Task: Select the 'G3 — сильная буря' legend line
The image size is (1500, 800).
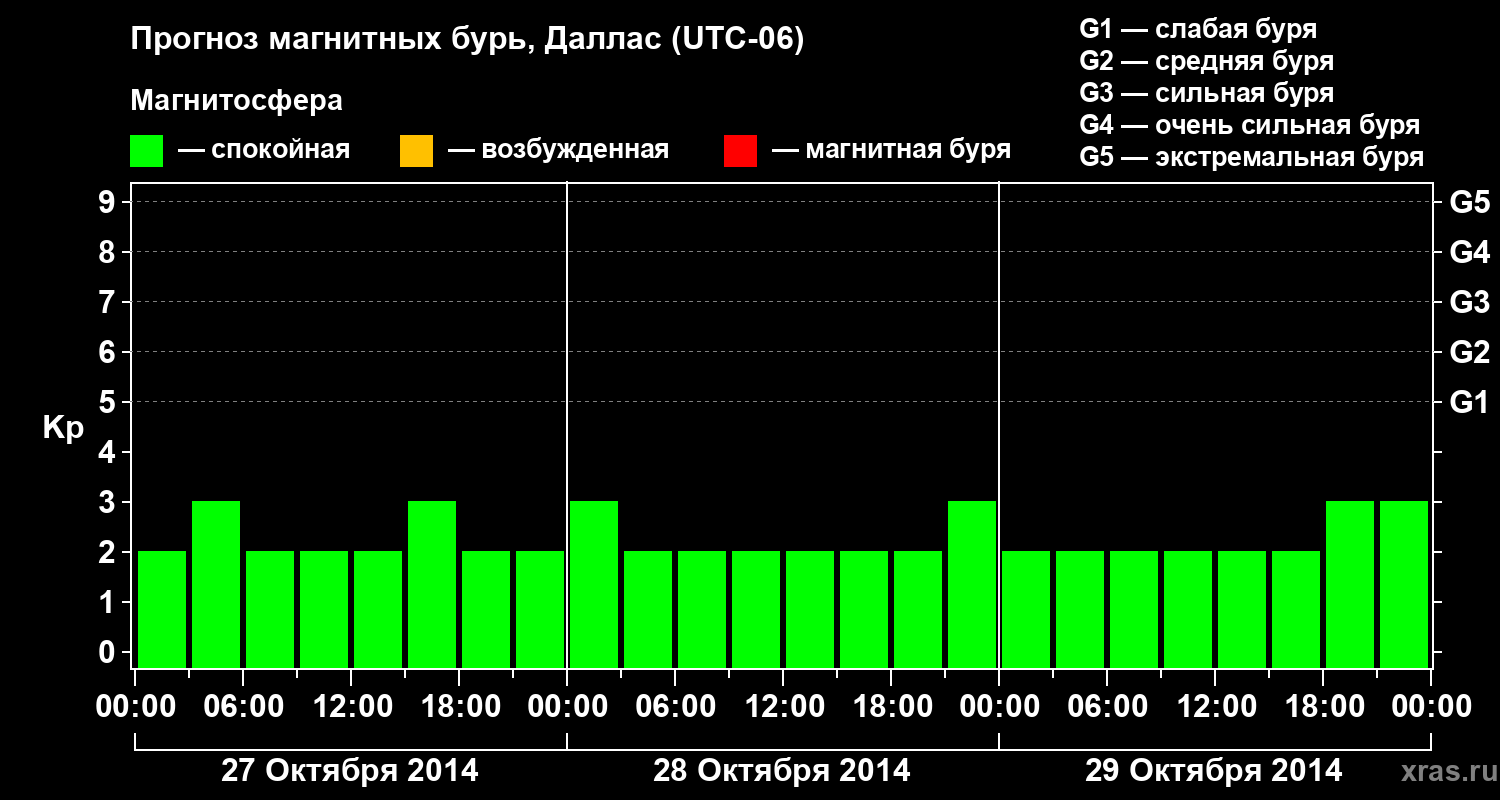Action: [x=1207, y=93]
